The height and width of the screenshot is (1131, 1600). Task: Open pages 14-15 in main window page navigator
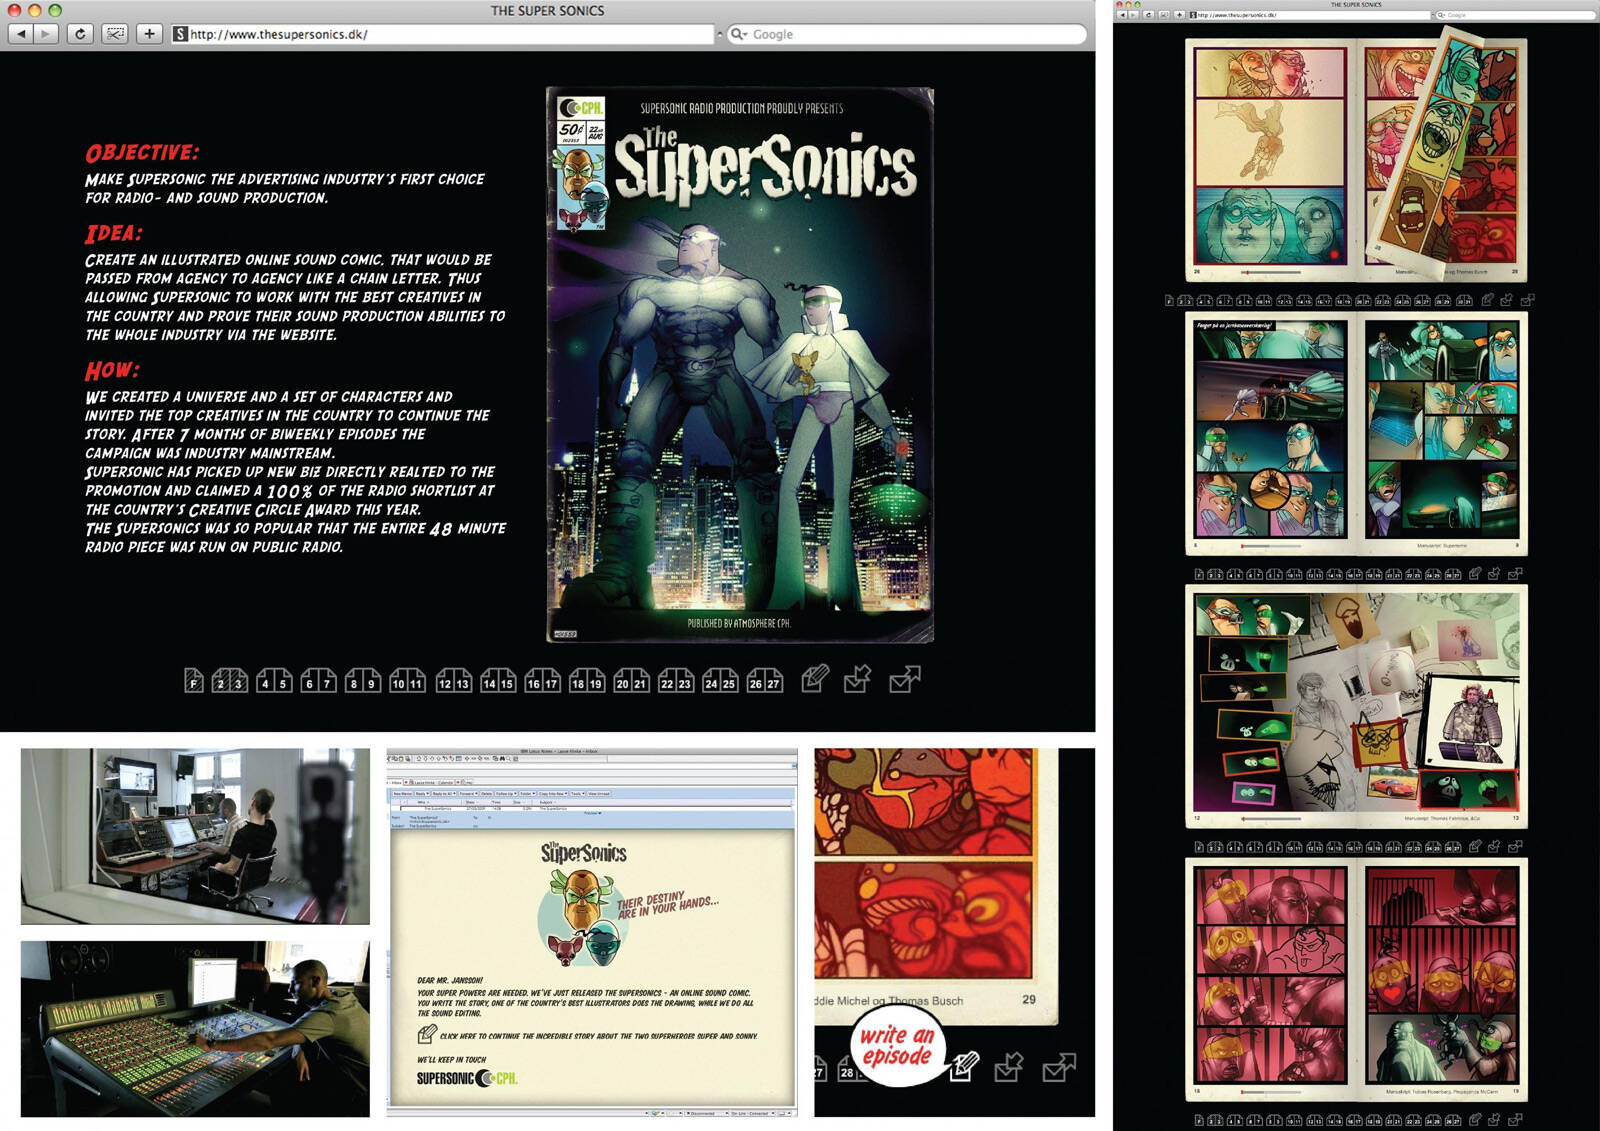498,681
